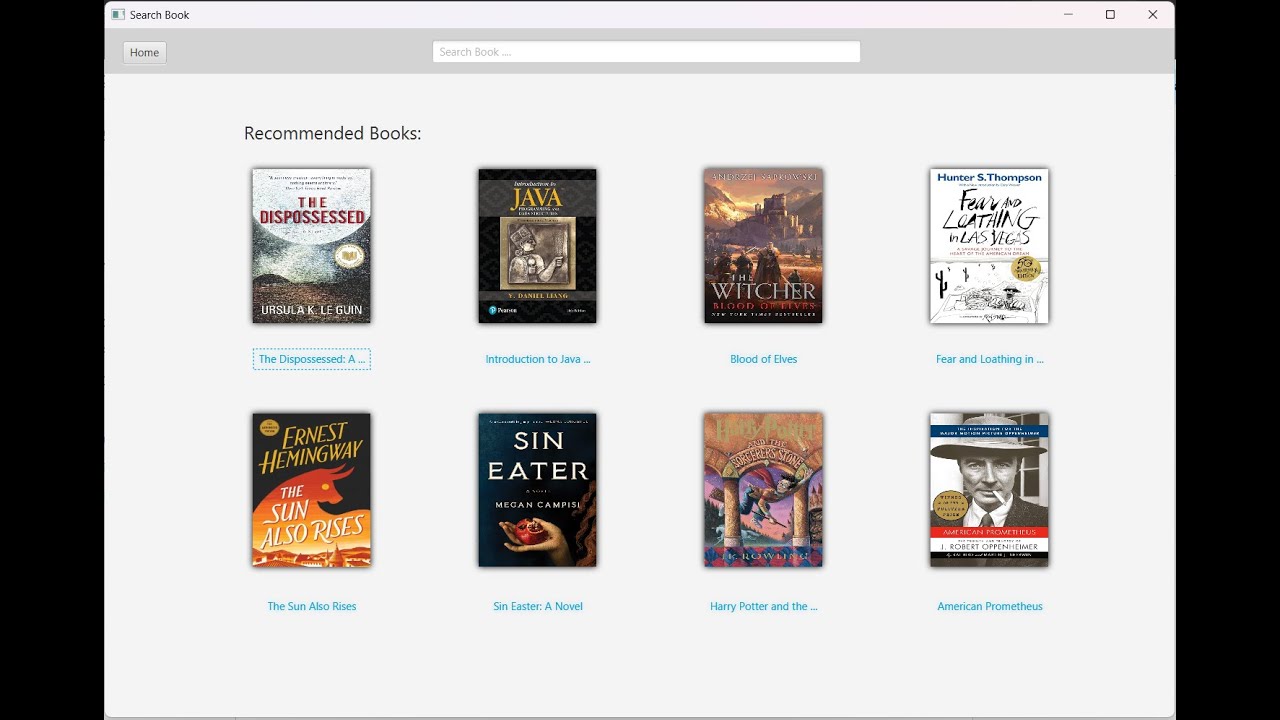Focus the Search Book input field
This screenshot has height=720, width=1280.
(x=646, y=52)
